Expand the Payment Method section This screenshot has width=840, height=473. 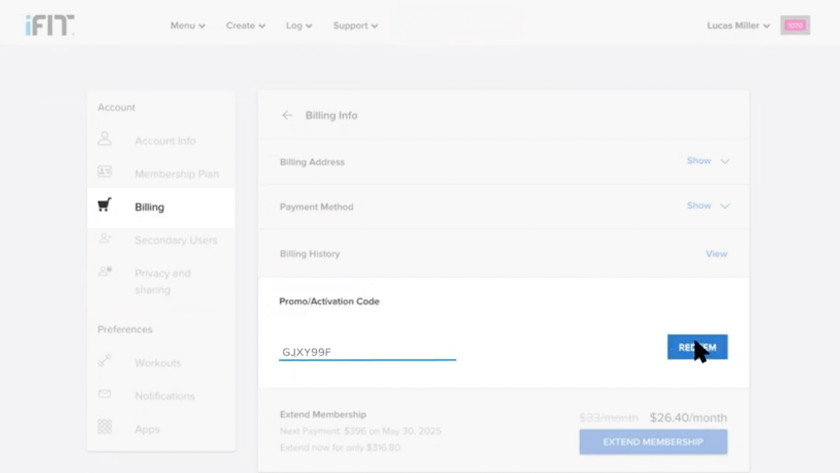coord(708,206)
